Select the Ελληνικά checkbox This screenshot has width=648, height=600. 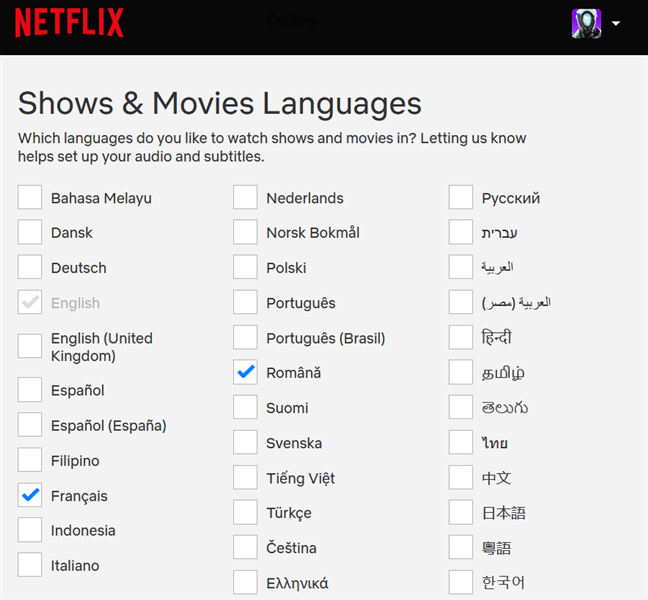tap(245, 582)
